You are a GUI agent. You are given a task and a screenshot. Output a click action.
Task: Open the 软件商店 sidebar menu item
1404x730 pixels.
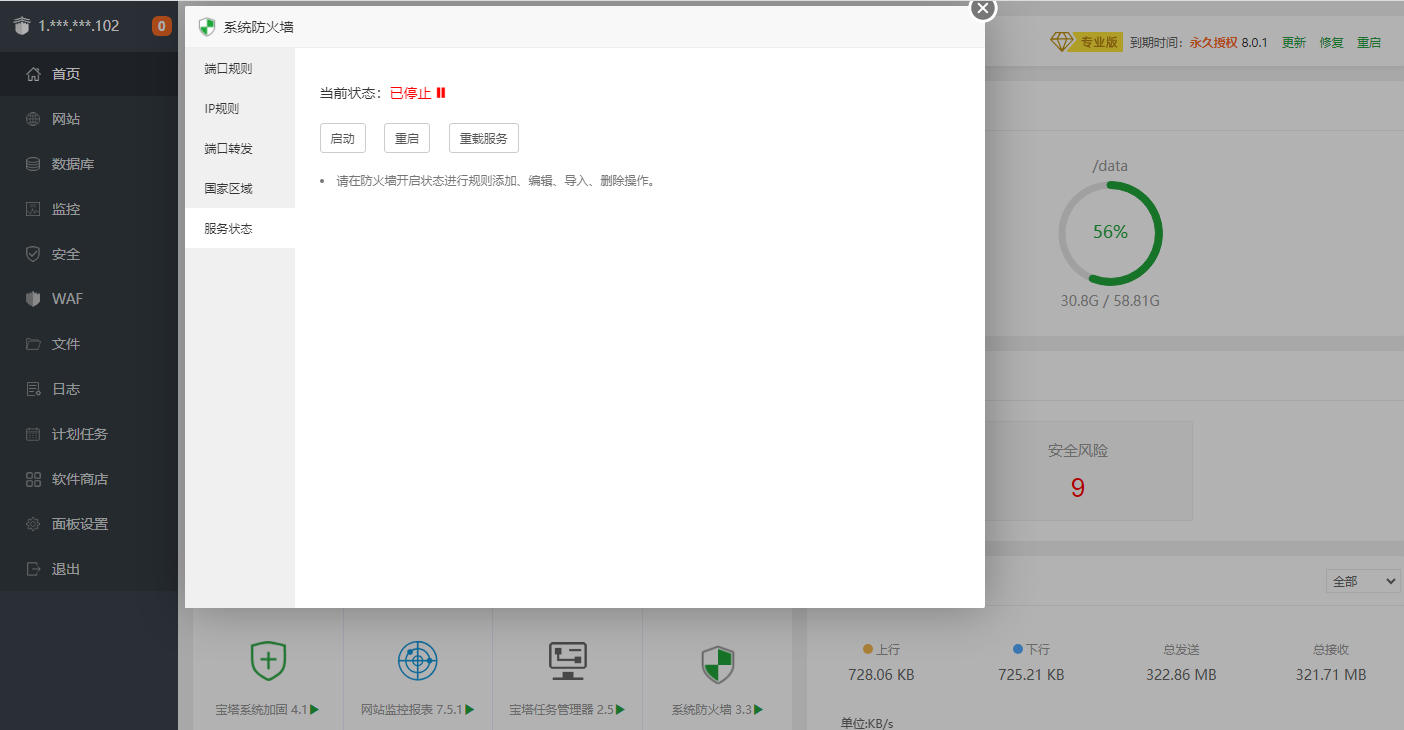click(89, 479)
